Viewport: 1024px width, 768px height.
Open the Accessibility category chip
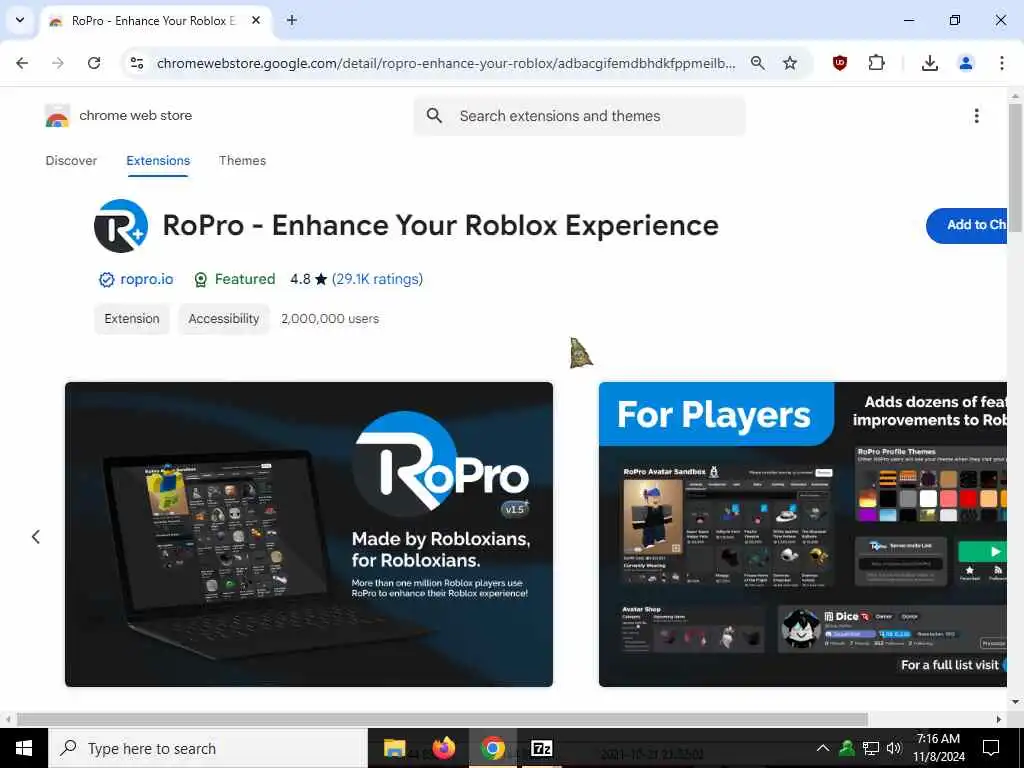tap(224, 319)
